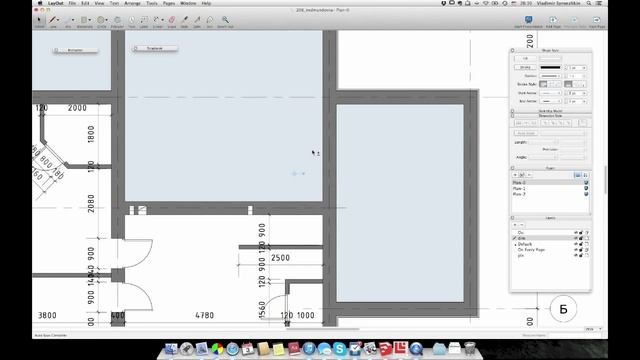The image size is (640, 360).
Task: Click Start Presentation in toolbar
Action: 529,20
